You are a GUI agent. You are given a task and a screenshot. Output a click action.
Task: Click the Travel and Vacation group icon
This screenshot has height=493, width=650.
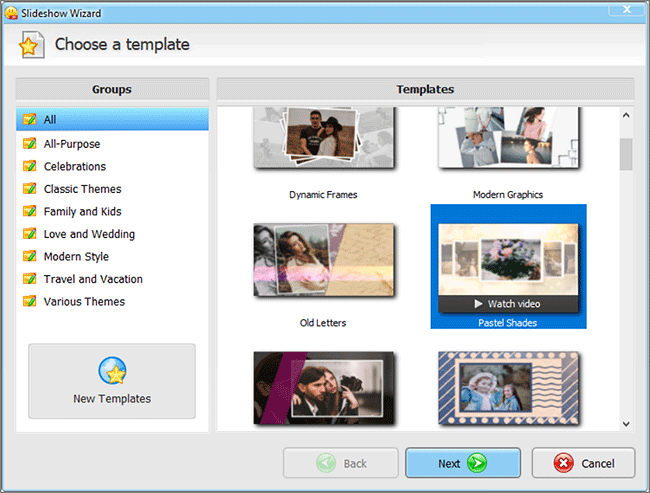(30, 279)
